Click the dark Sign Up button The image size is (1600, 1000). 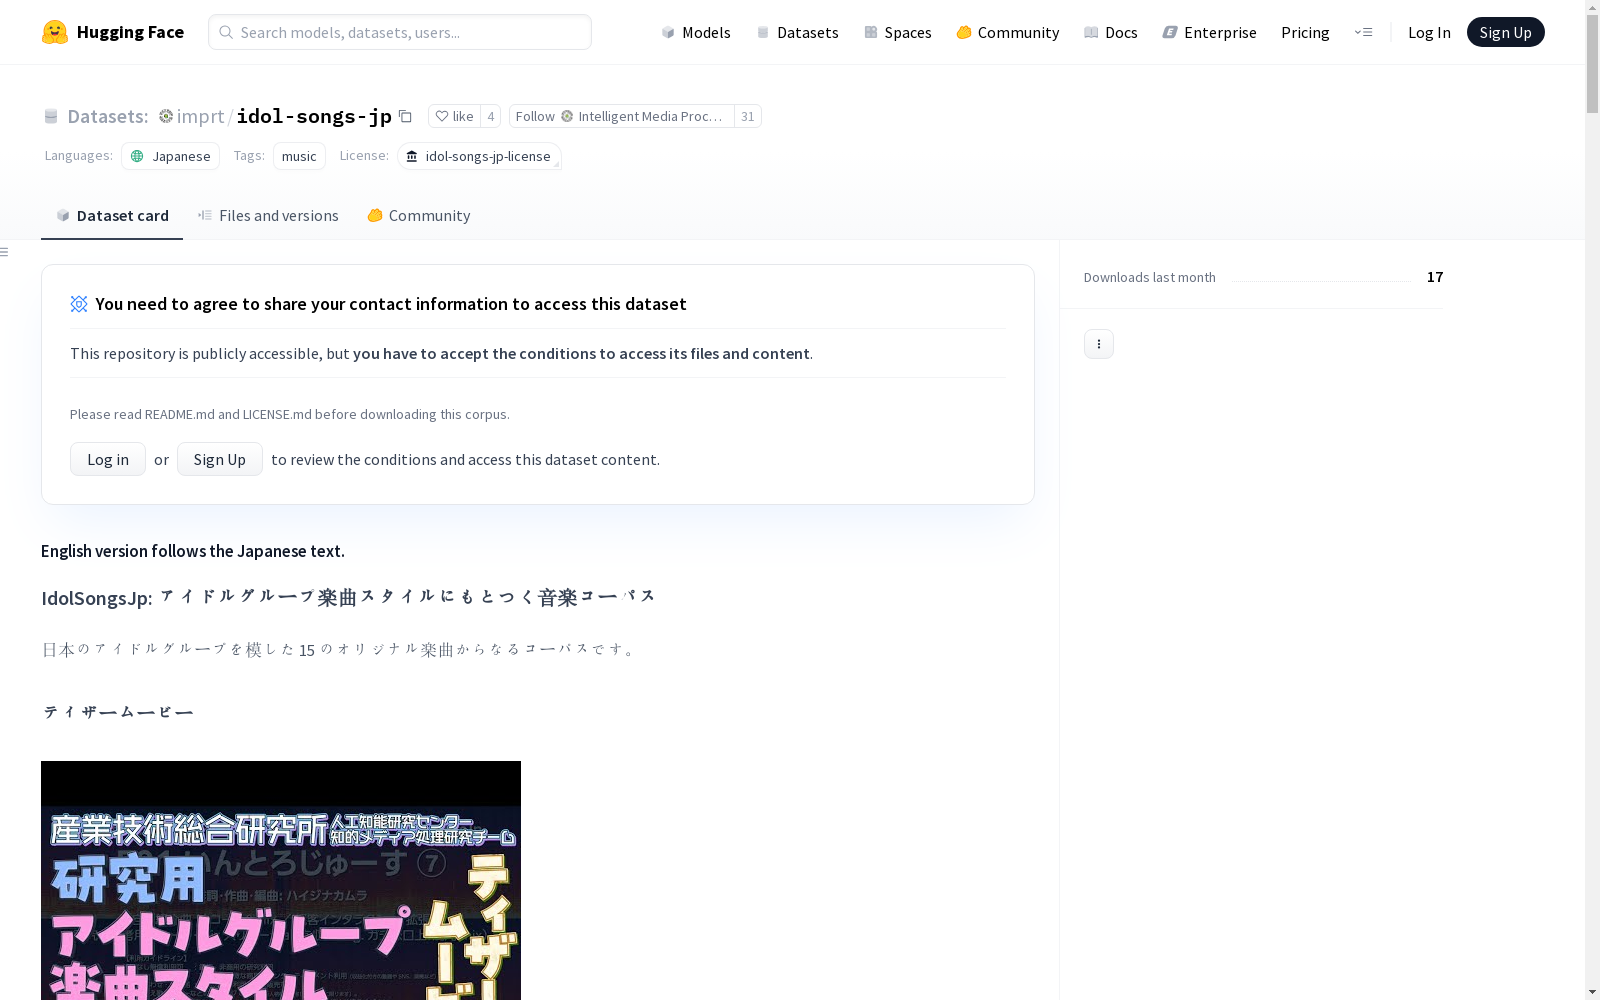[x=1505, y=32]
